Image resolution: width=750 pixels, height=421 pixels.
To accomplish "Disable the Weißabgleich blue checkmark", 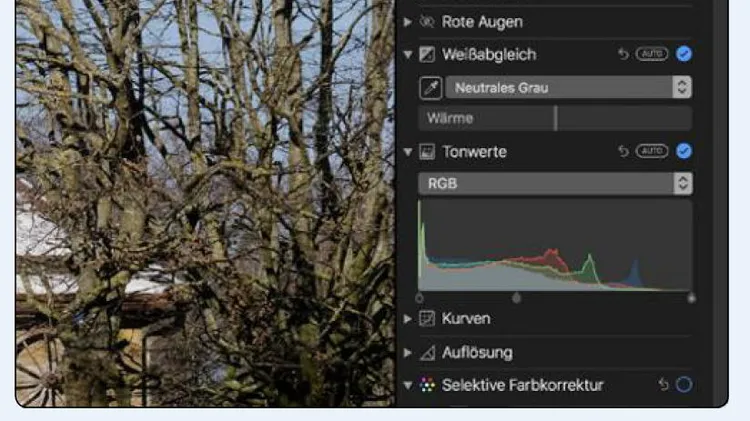I will (x=684, y=54).
